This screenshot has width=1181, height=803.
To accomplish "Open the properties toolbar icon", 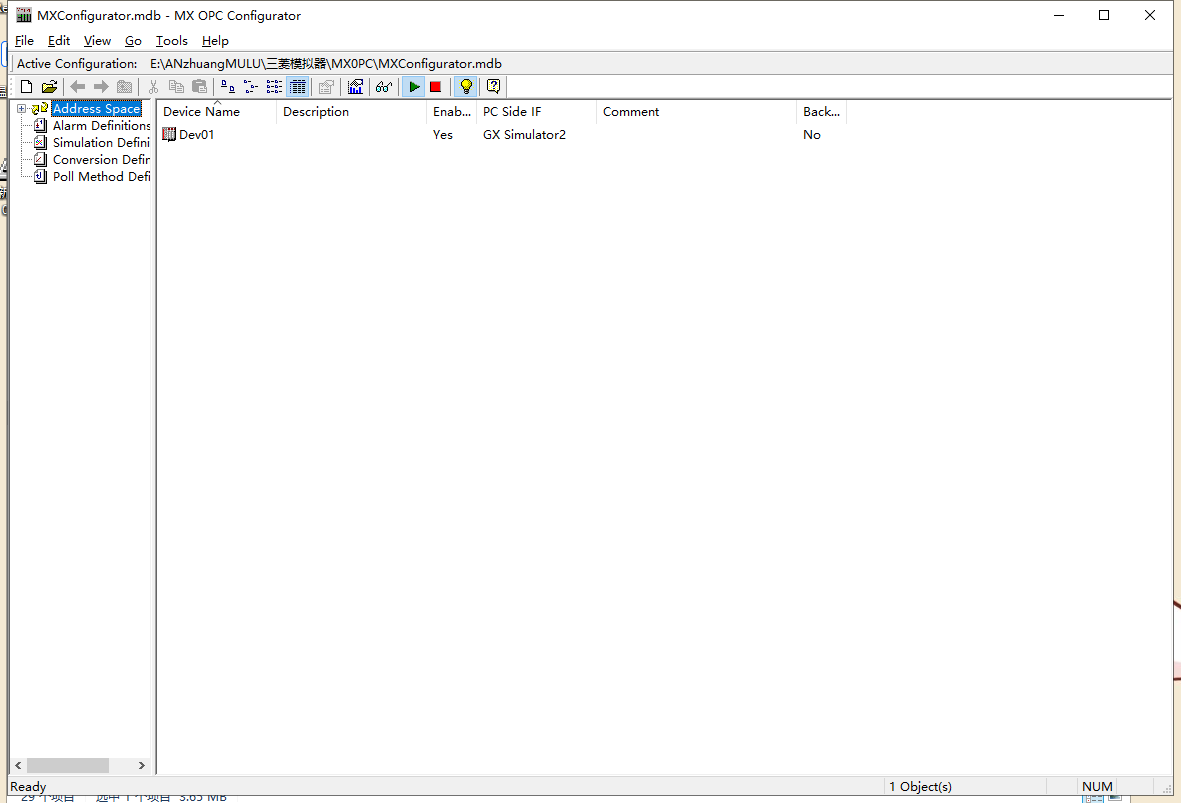I will click(x=326, y=87).
